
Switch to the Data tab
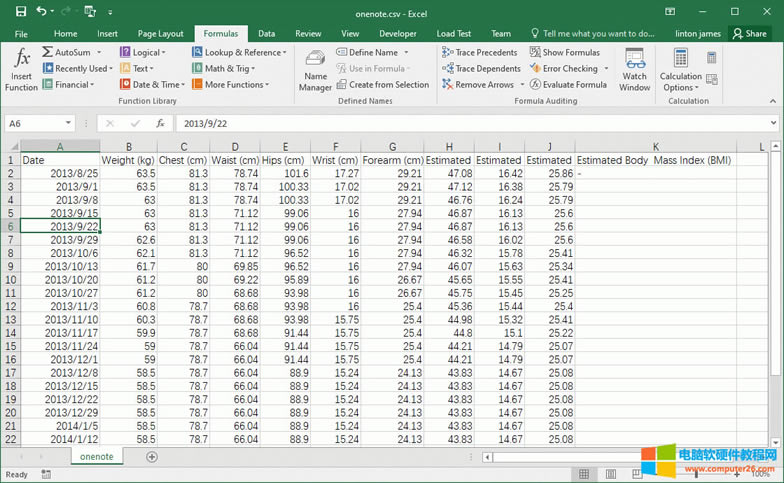[x=266, y=33]
